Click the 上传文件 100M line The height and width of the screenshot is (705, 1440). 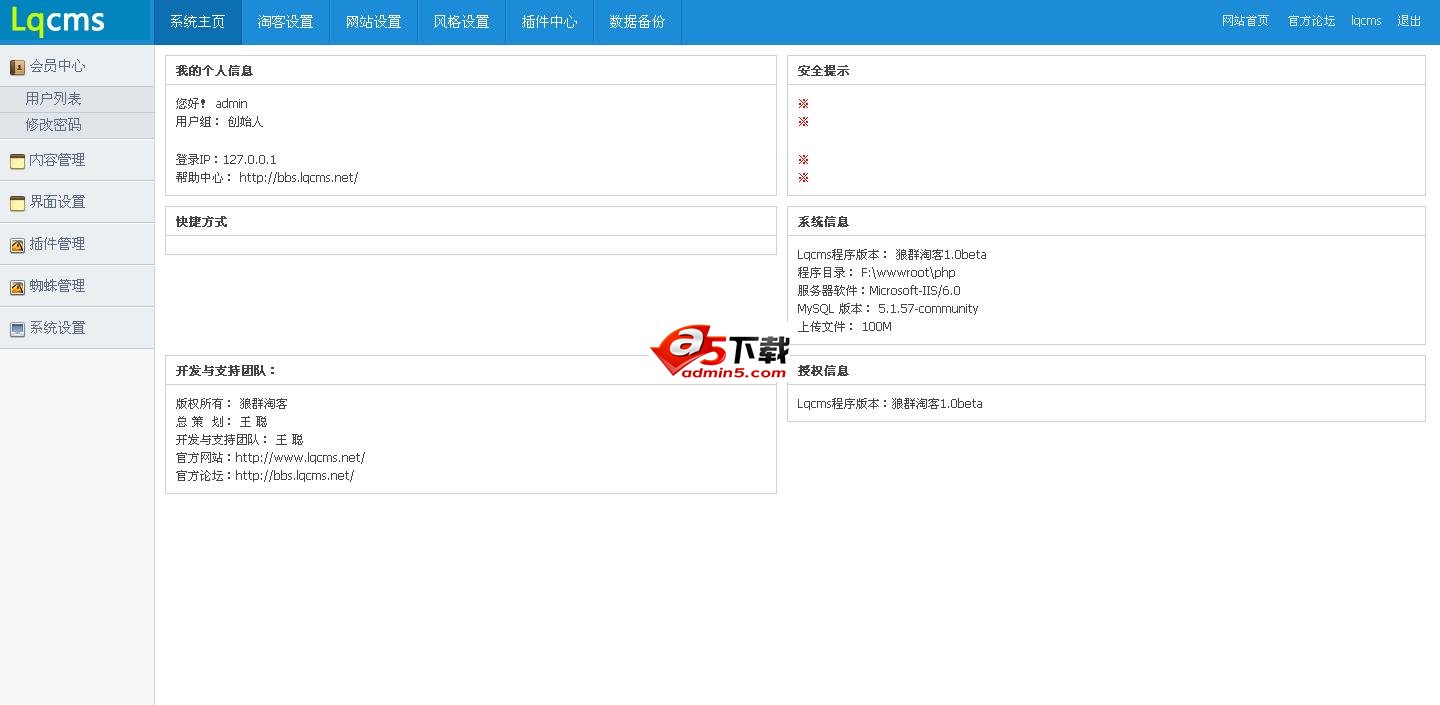tap(845, 327)
